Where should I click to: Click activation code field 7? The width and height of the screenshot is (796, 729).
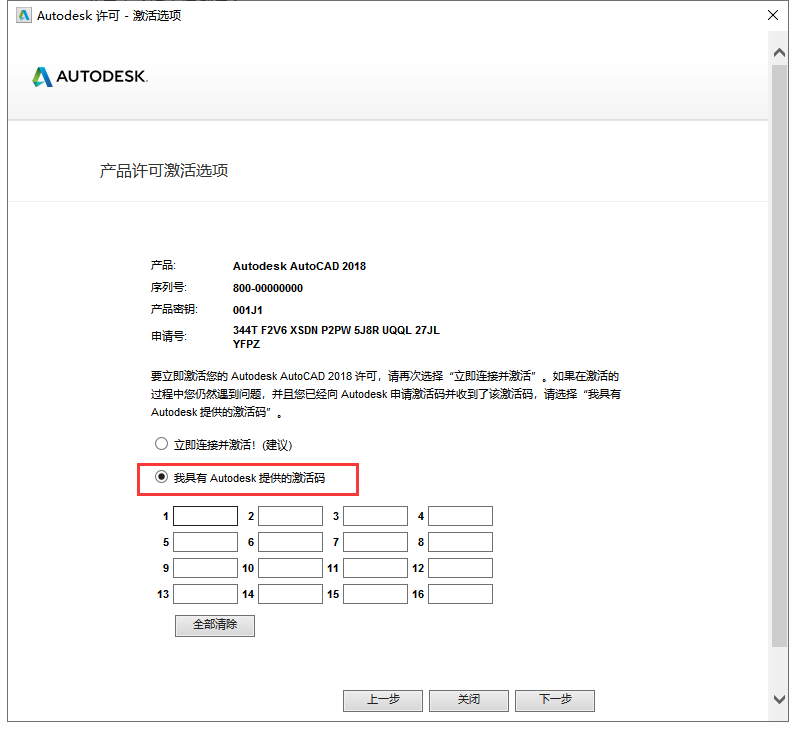375,542
